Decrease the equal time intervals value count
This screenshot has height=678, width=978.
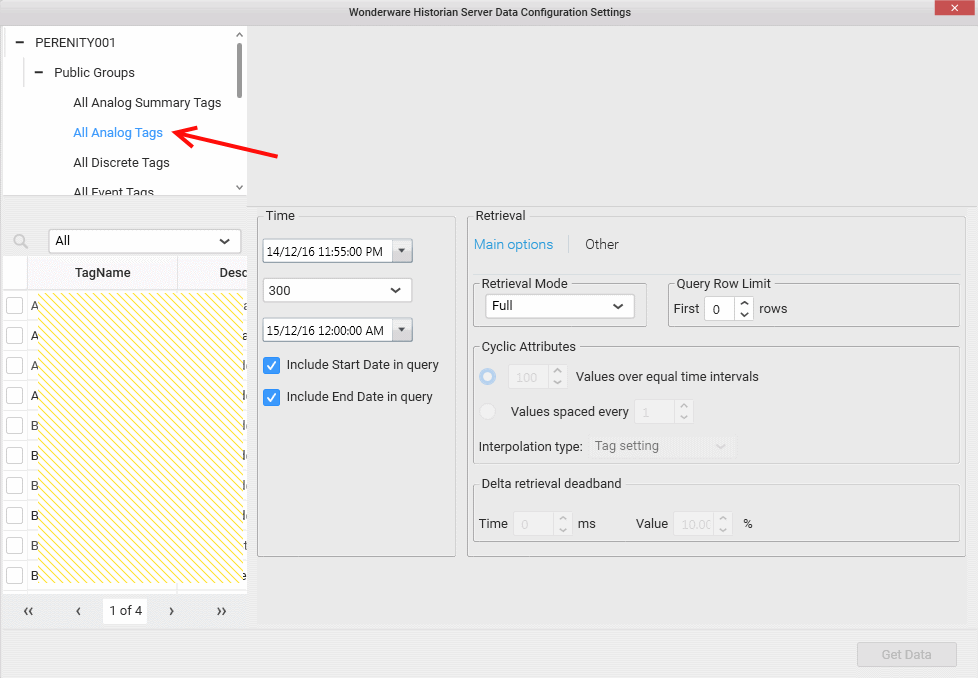[558, 382]
